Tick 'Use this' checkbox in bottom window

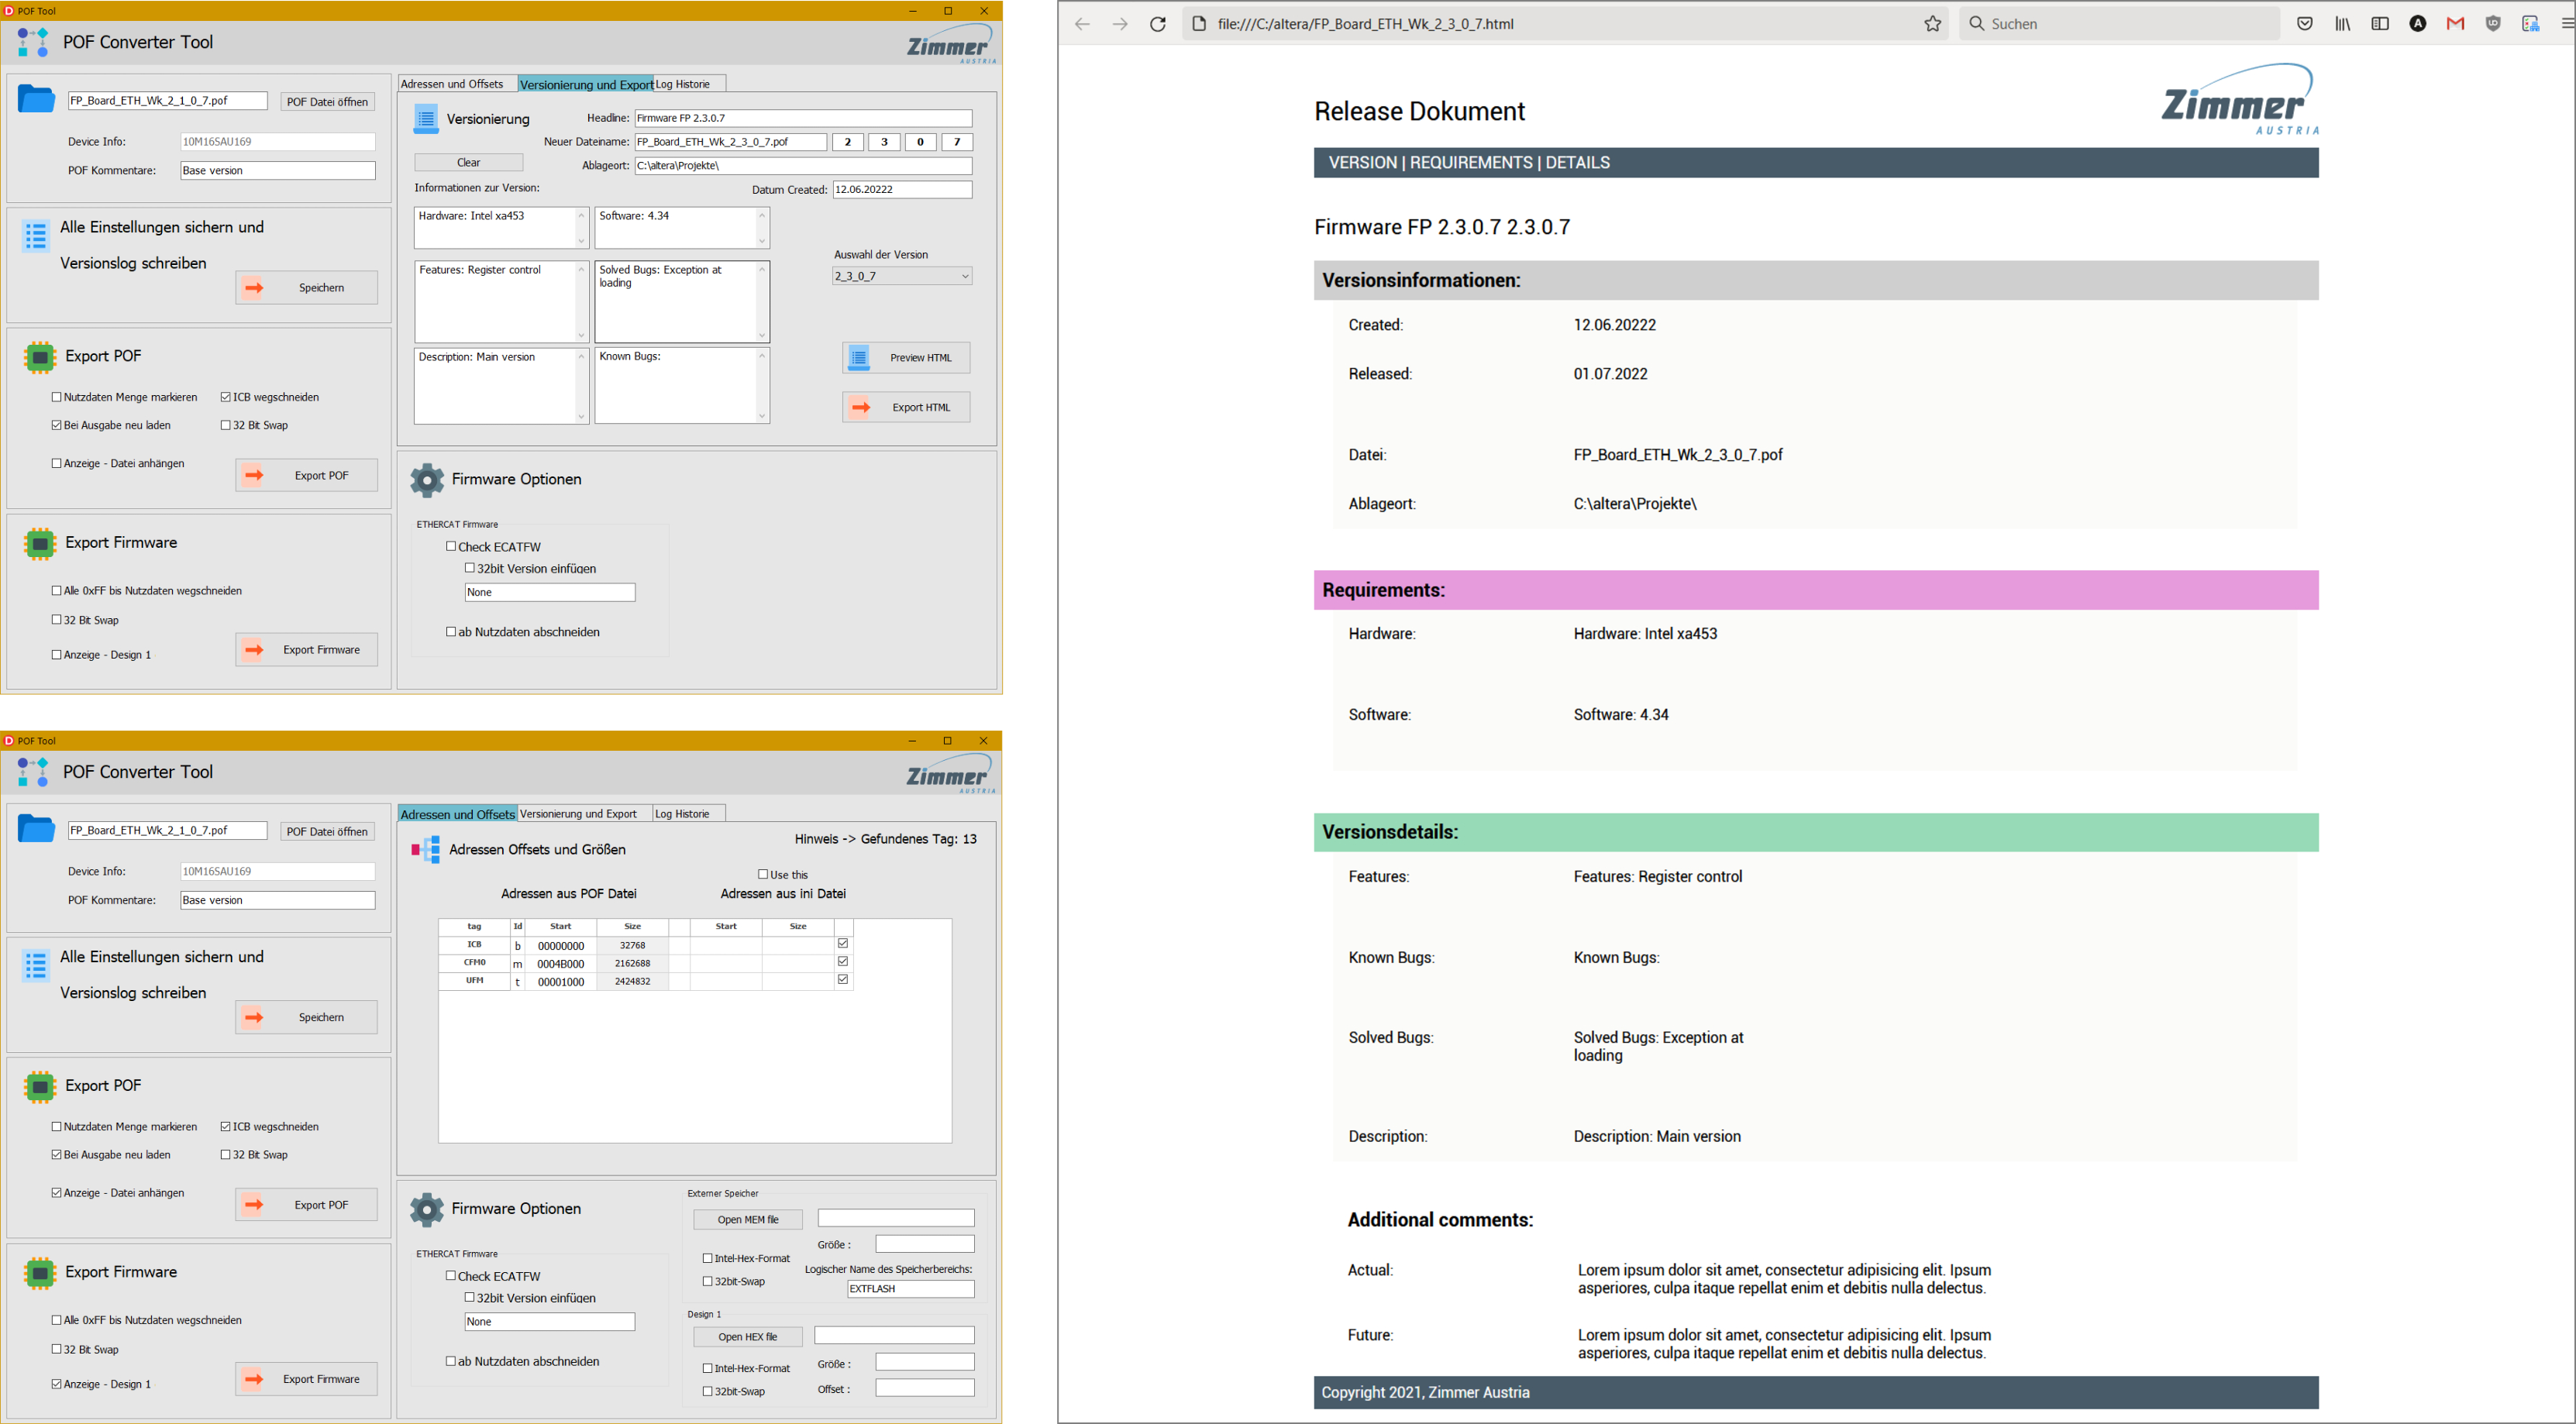tap(763, 874)
